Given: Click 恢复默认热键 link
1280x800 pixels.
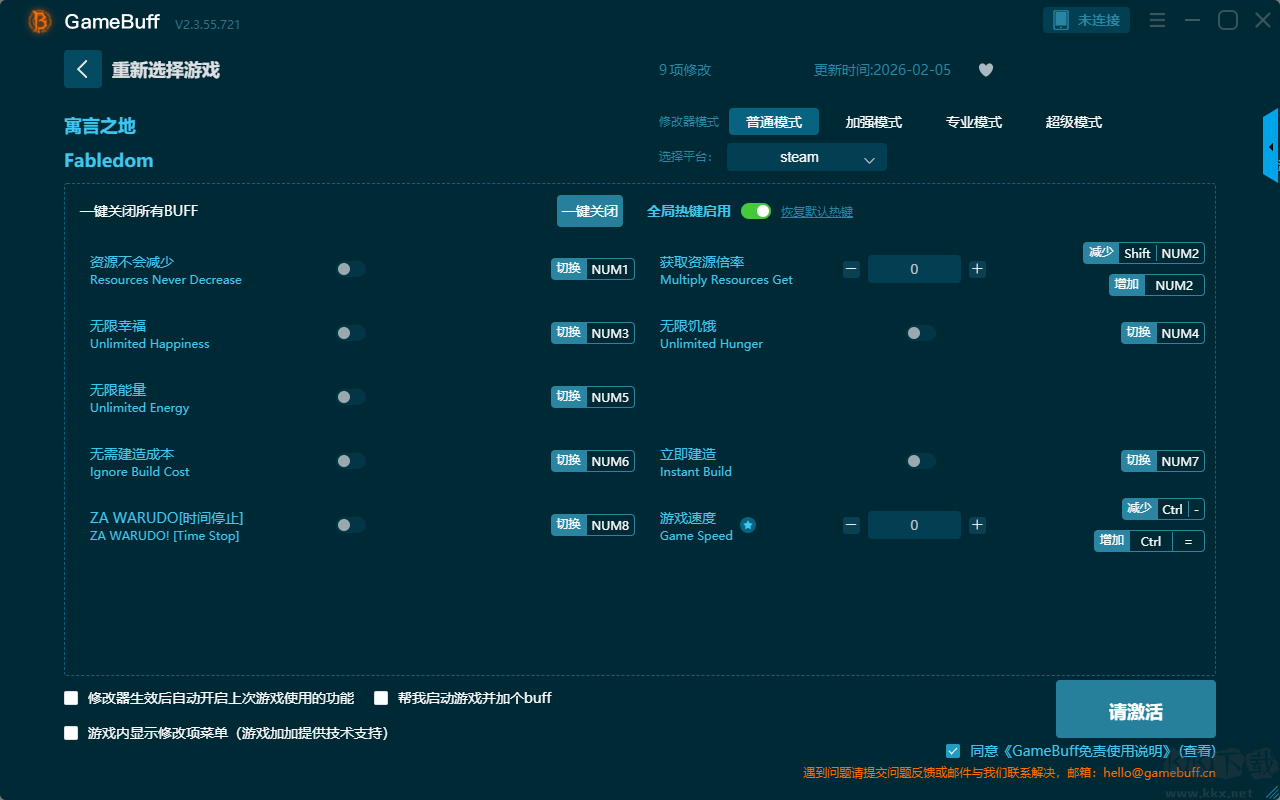Looking at the screenshot, I should pos(817,212).
